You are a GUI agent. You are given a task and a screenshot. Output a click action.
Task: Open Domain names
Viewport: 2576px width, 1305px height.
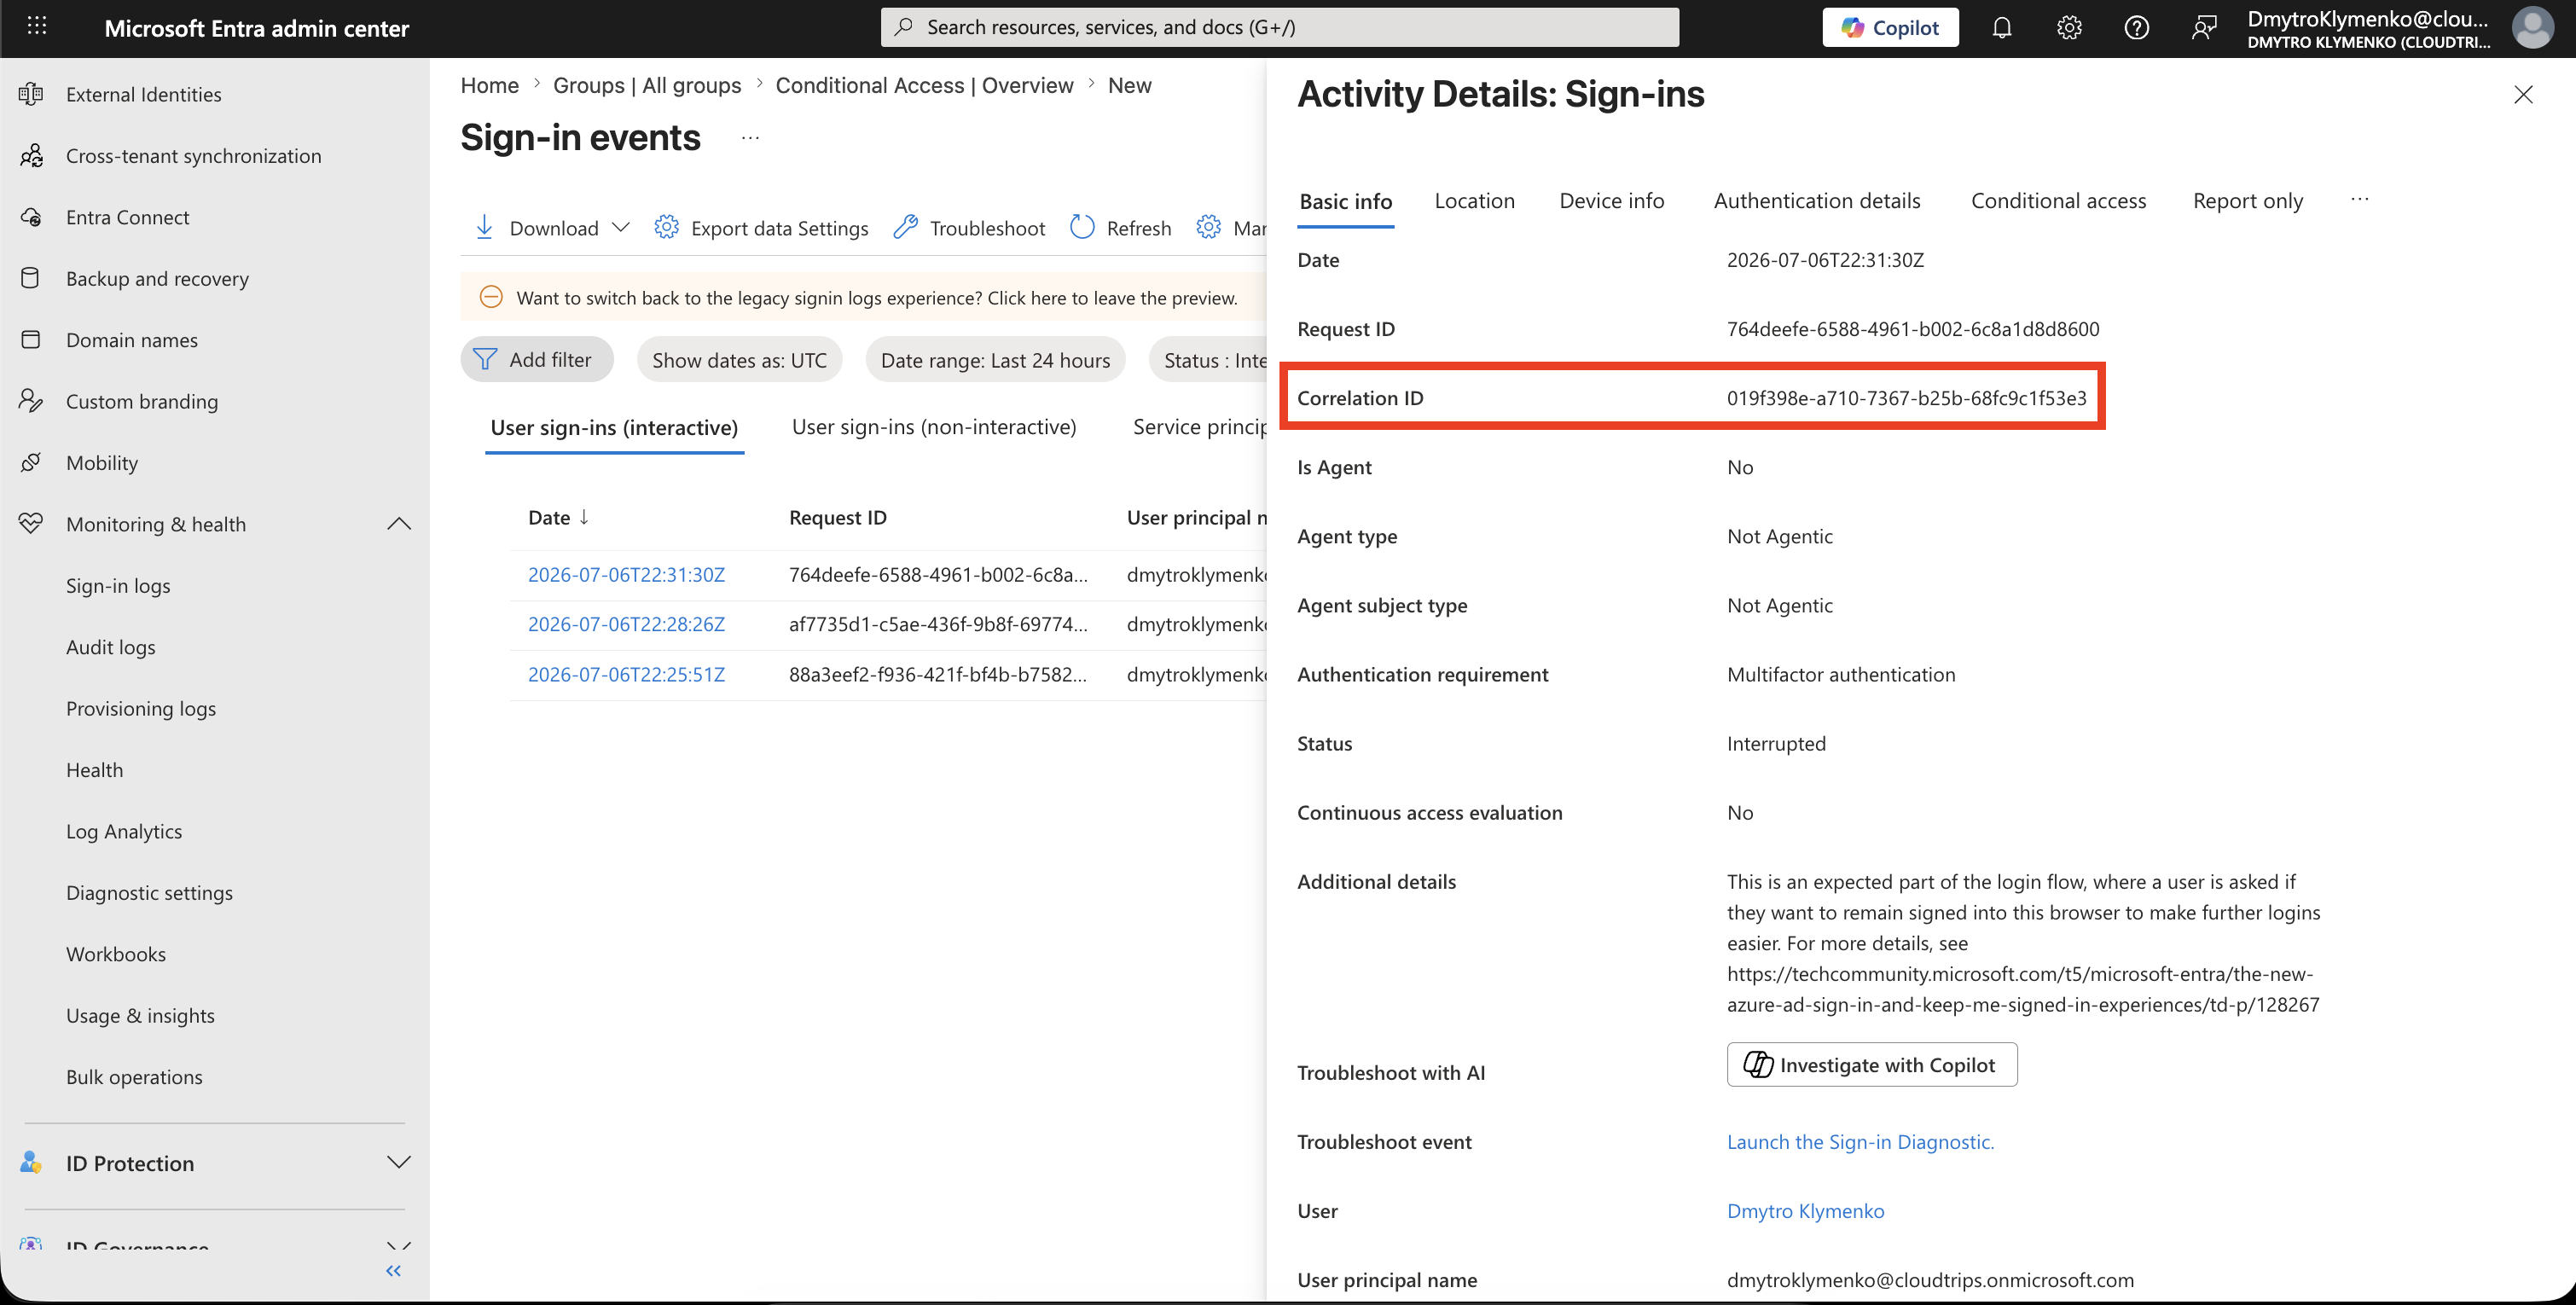132,340
